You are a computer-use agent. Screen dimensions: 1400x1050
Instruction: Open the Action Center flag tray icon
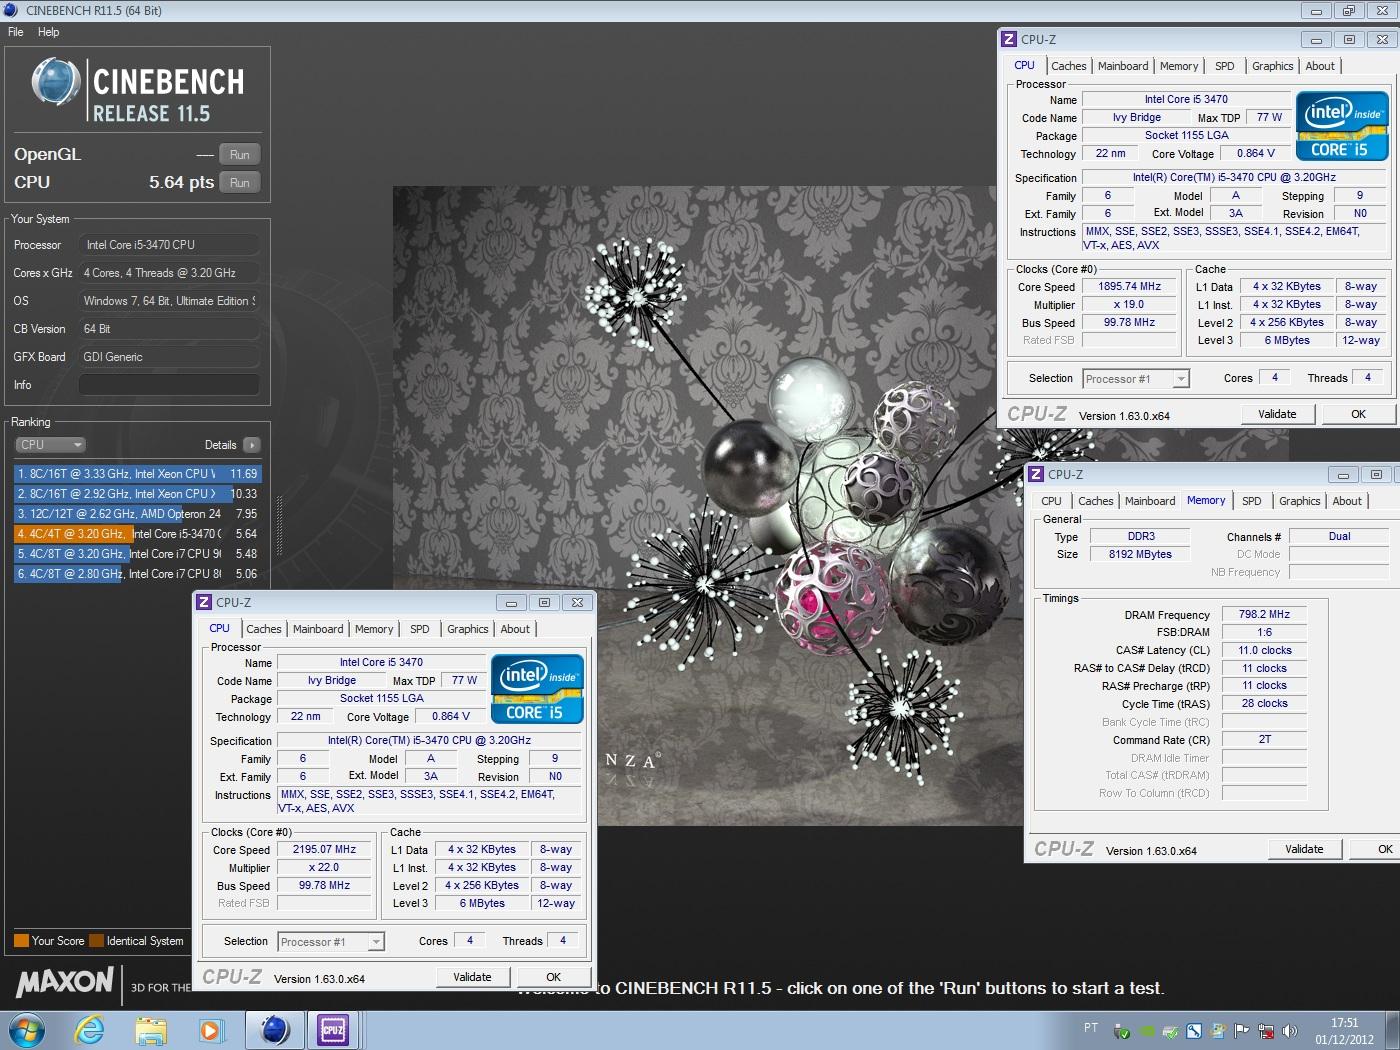pyautogui.click(x=1242, y=1031)
